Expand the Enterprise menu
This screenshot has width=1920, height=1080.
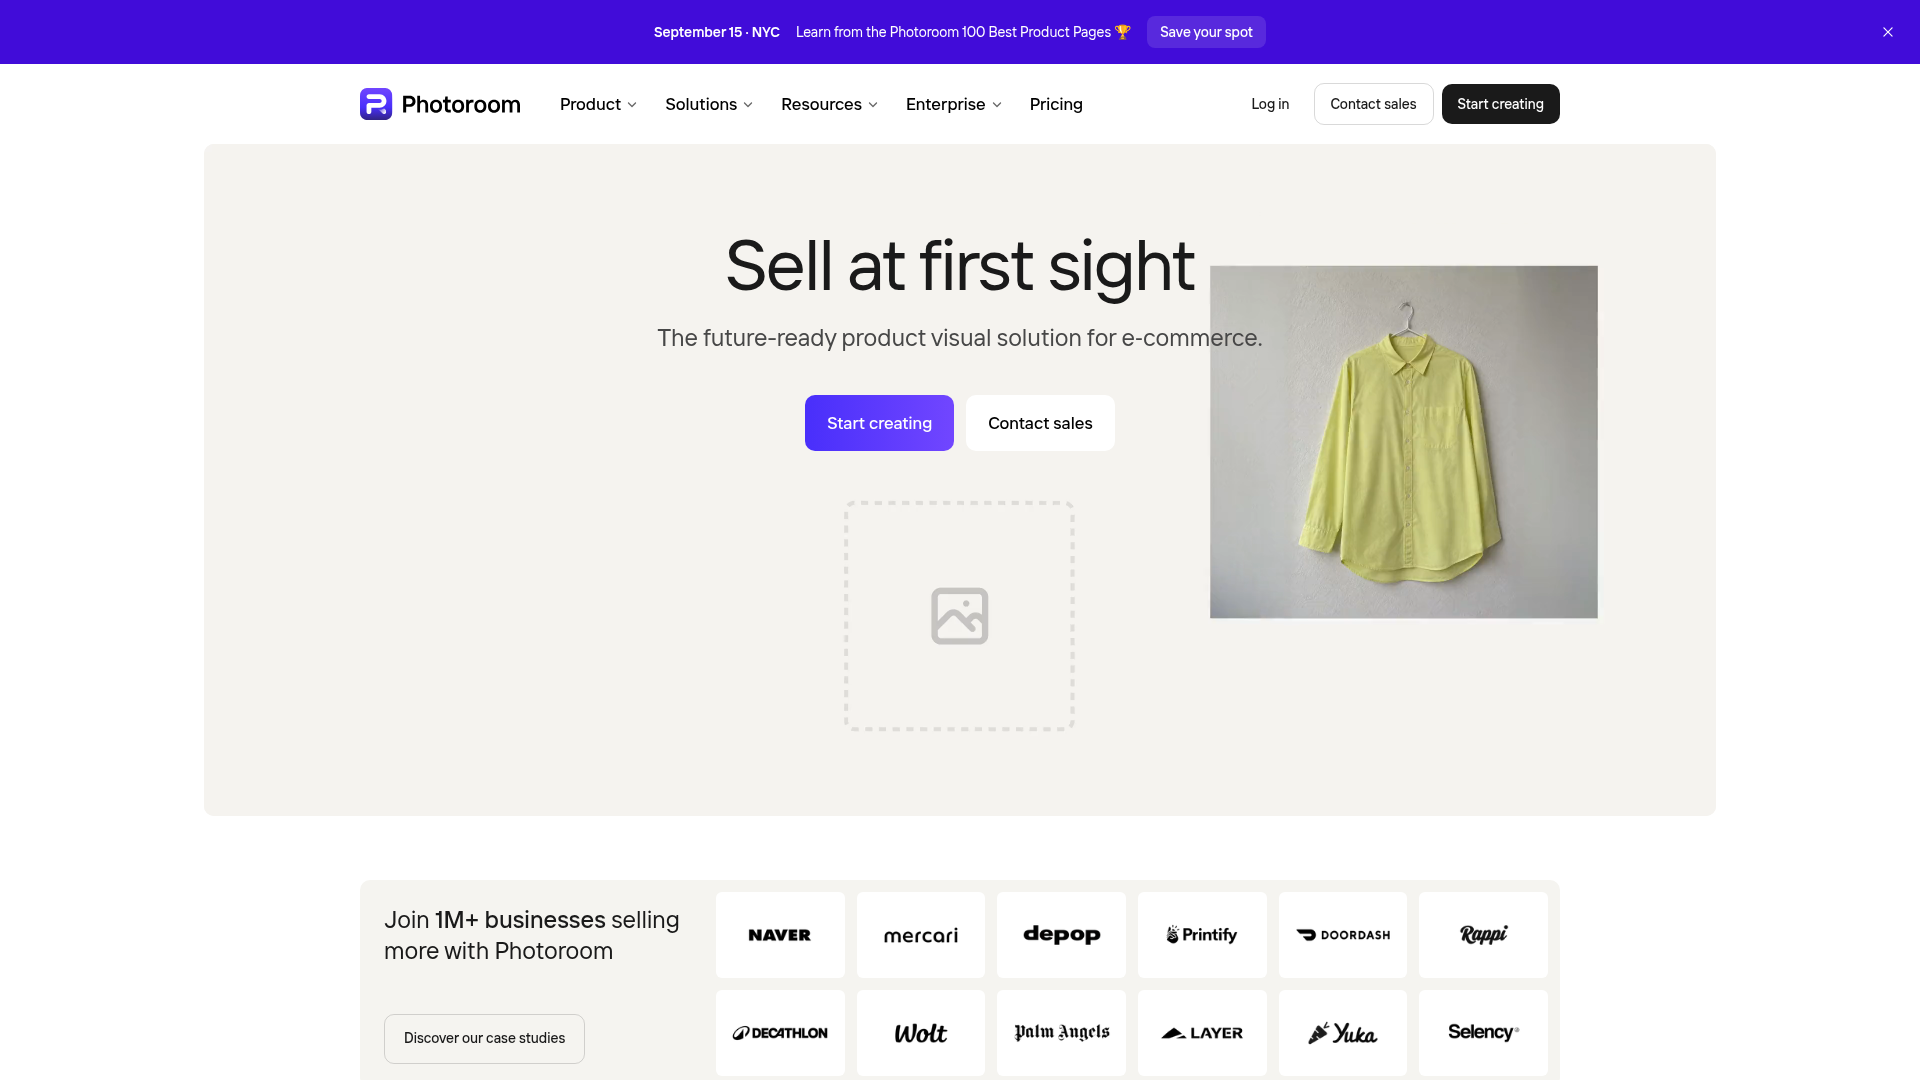click(x=953, y=104)
